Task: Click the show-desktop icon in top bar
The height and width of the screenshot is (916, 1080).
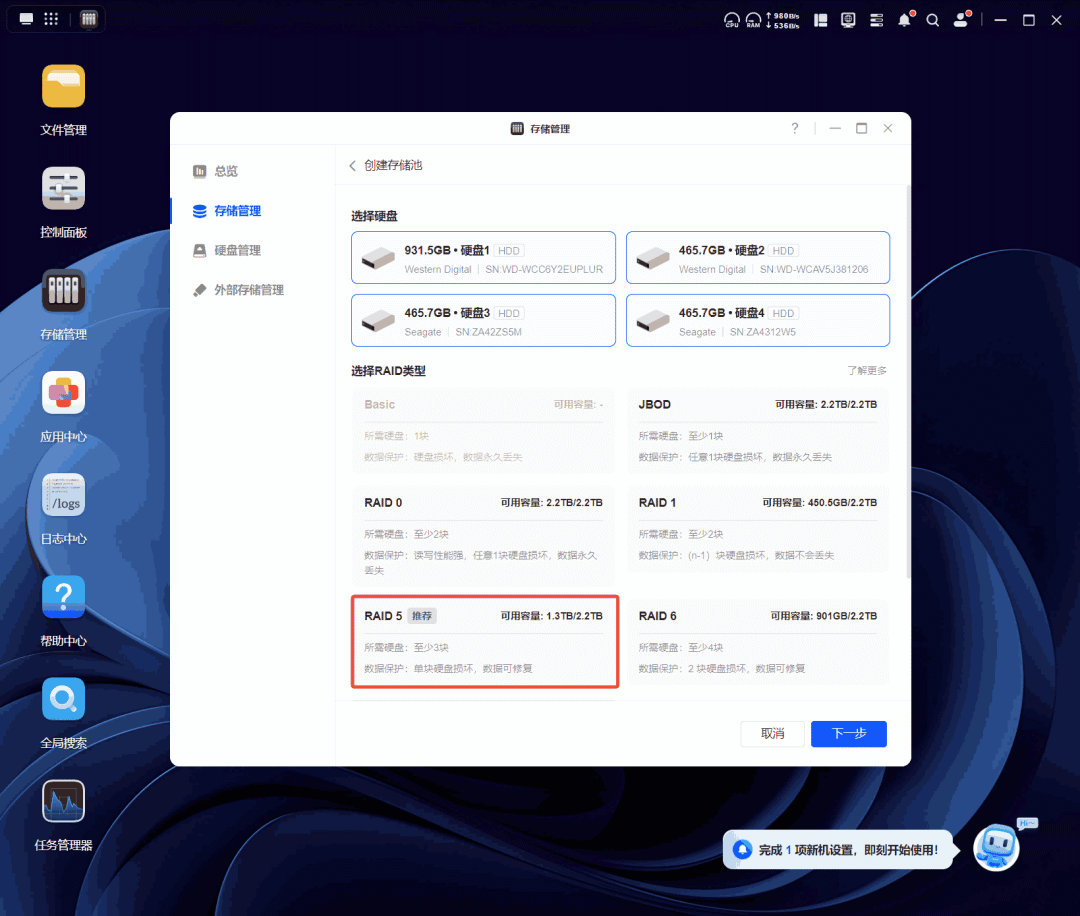Action: [x=26, y=19]
